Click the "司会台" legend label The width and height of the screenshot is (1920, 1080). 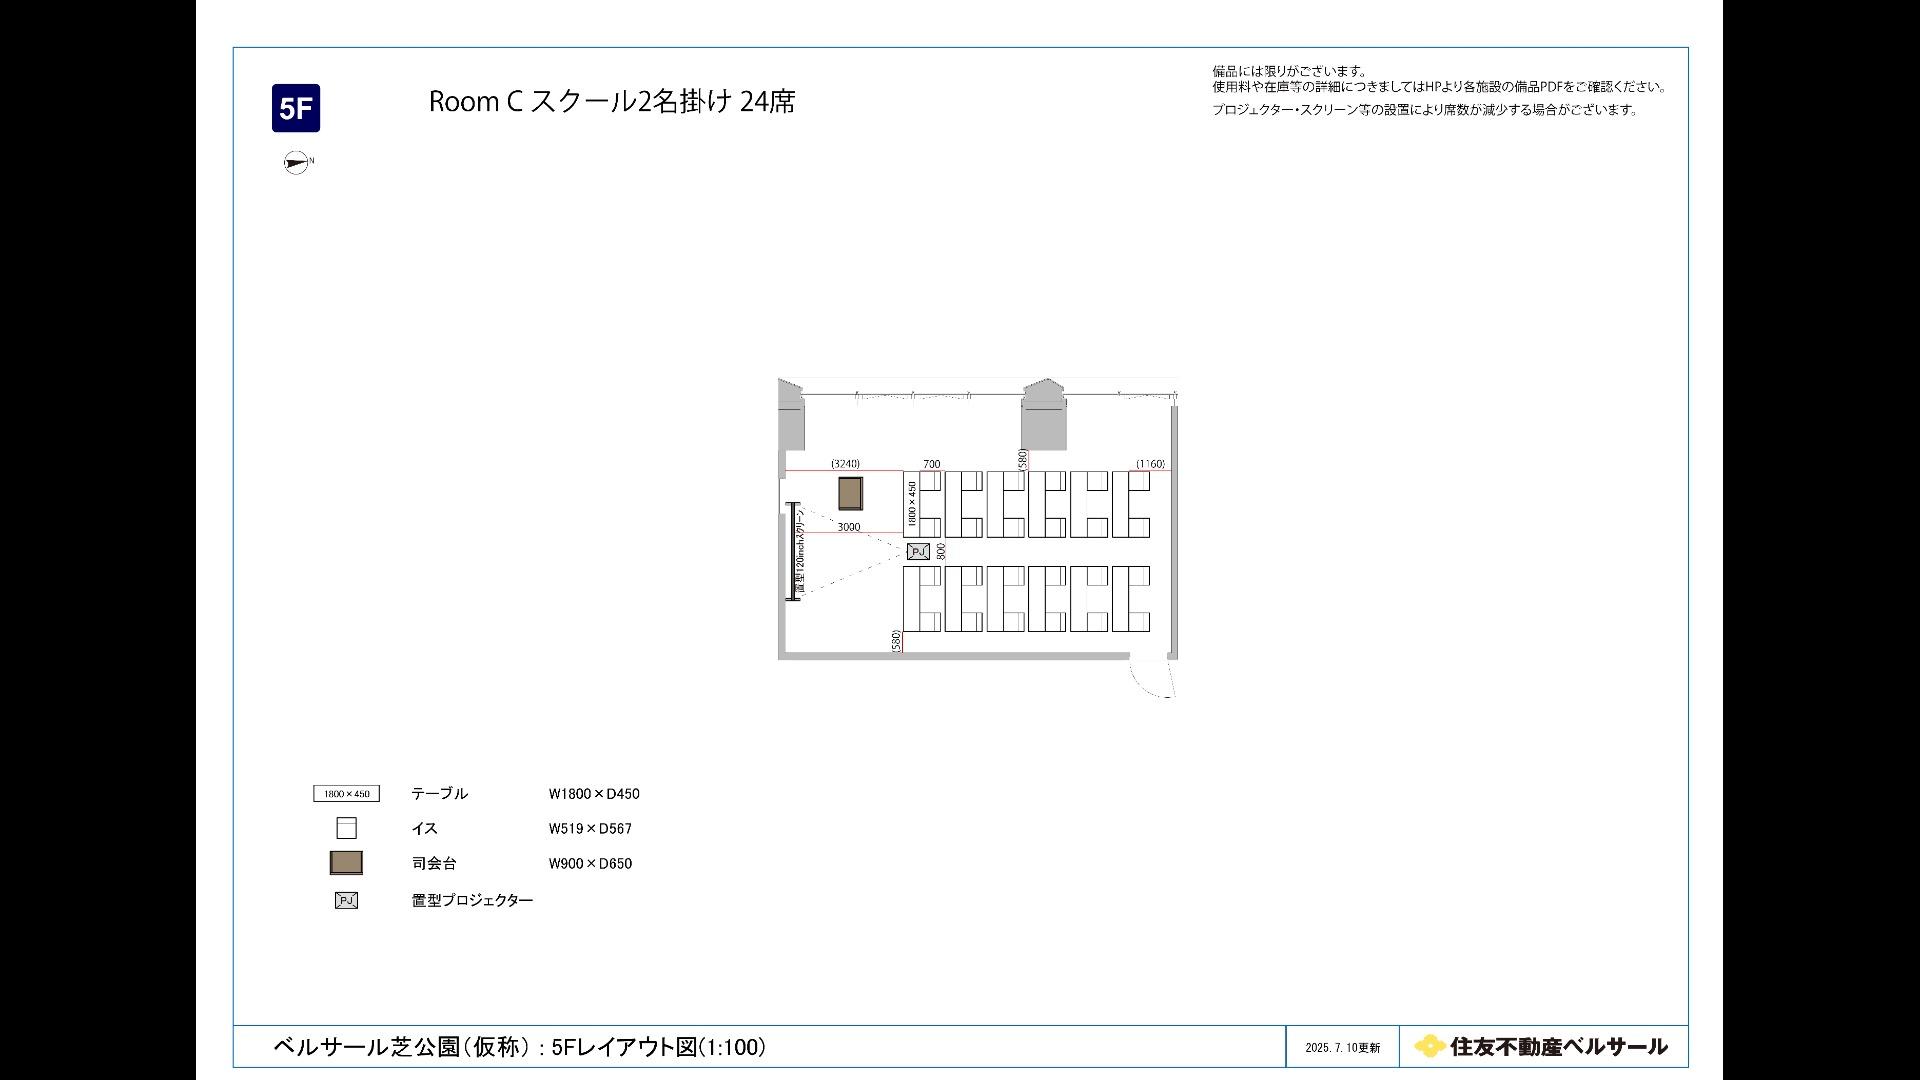[x=434, y=864]
